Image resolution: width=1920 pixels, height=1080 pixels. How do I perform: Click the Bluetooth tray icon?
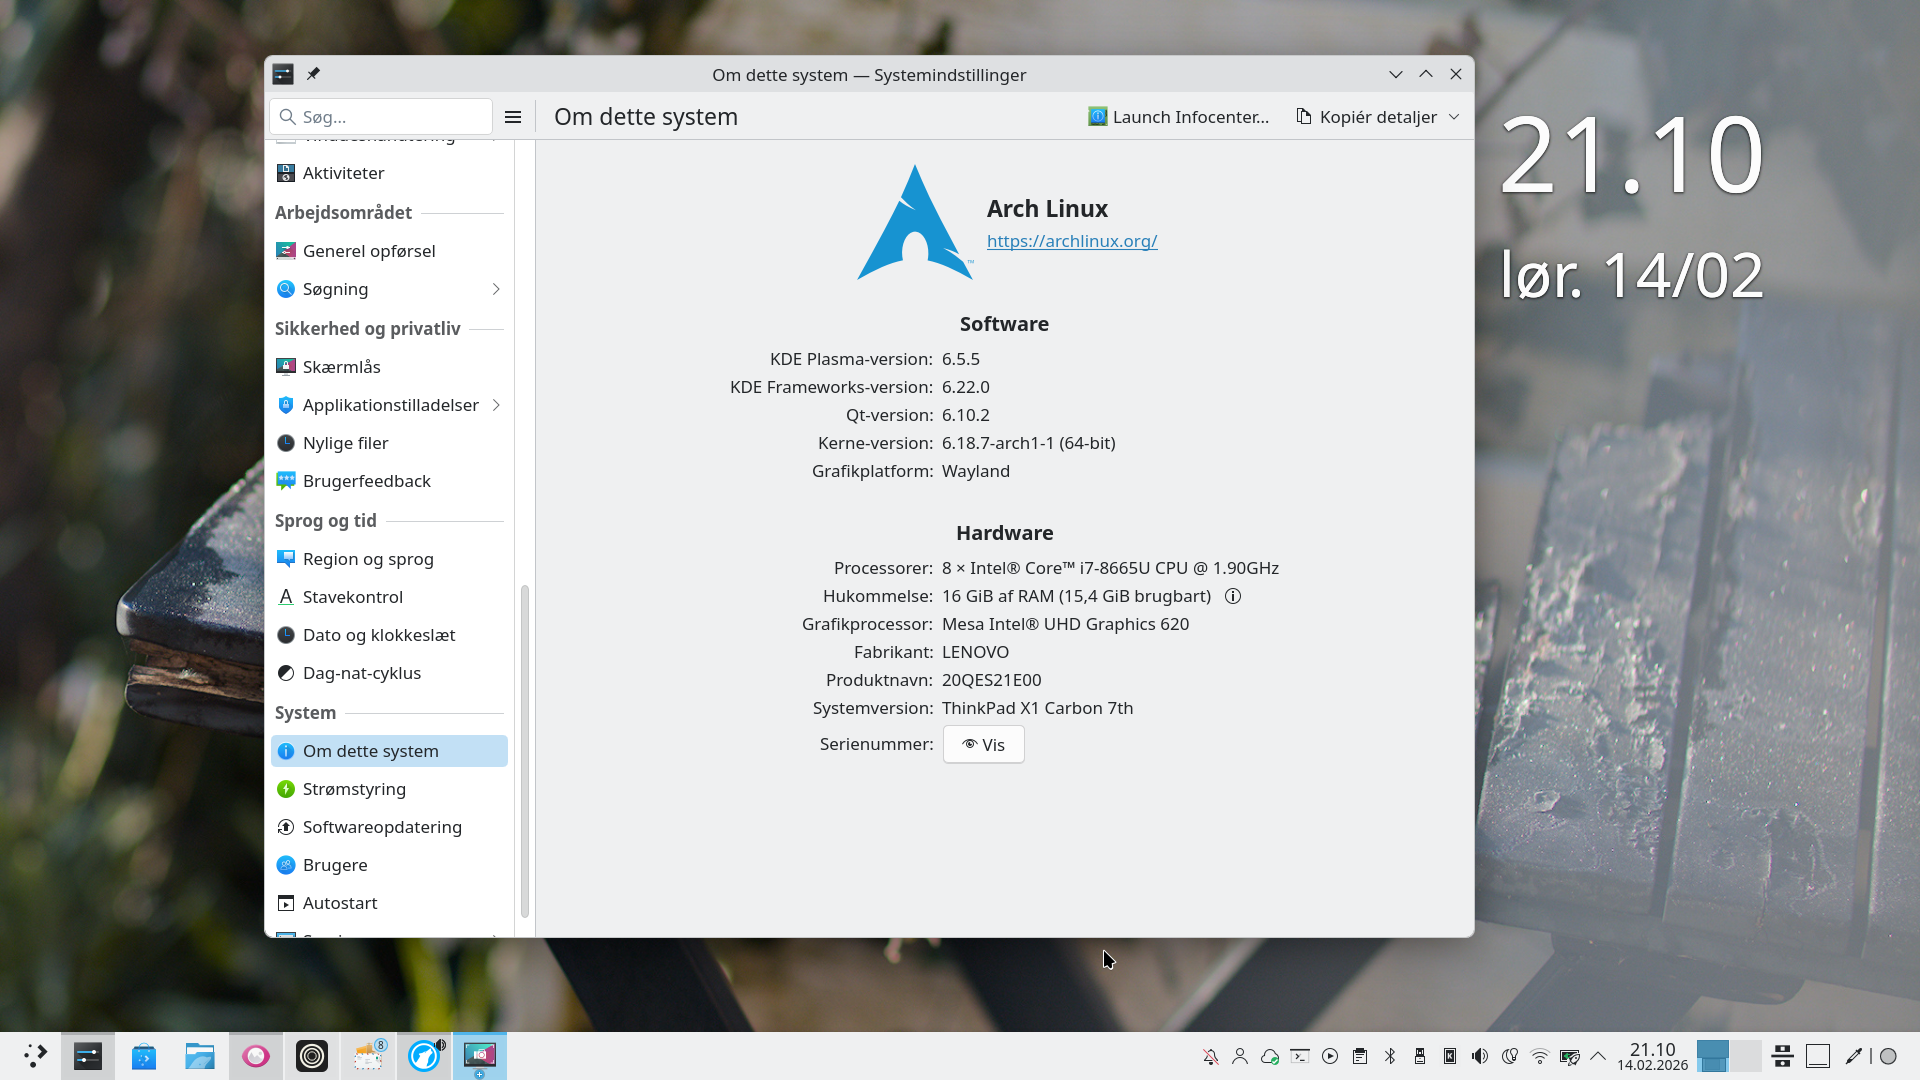[1390, 1056]
